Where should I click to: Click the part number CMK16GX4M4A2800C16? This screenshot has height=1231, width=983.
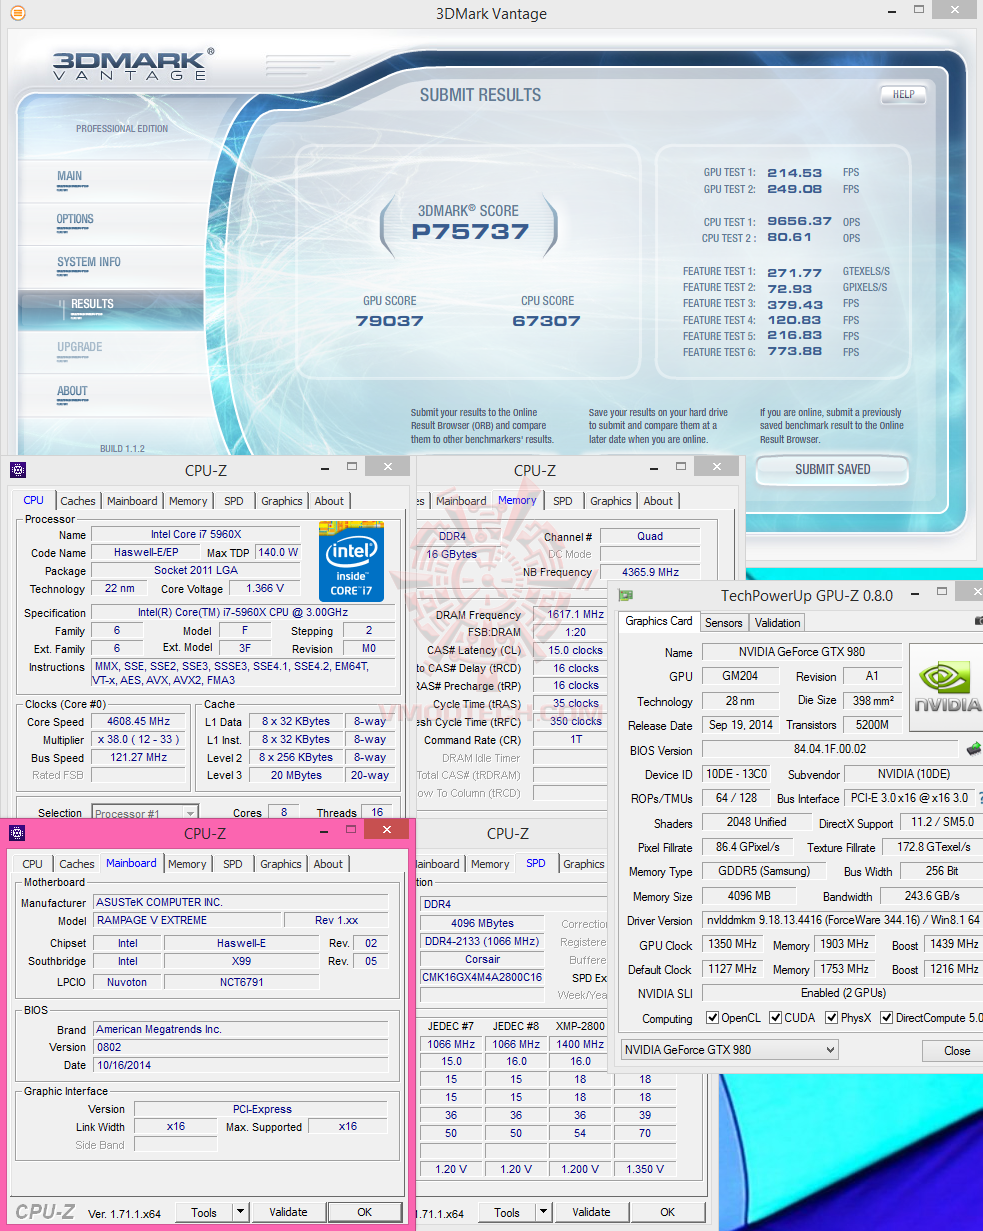tap(482, 977)
